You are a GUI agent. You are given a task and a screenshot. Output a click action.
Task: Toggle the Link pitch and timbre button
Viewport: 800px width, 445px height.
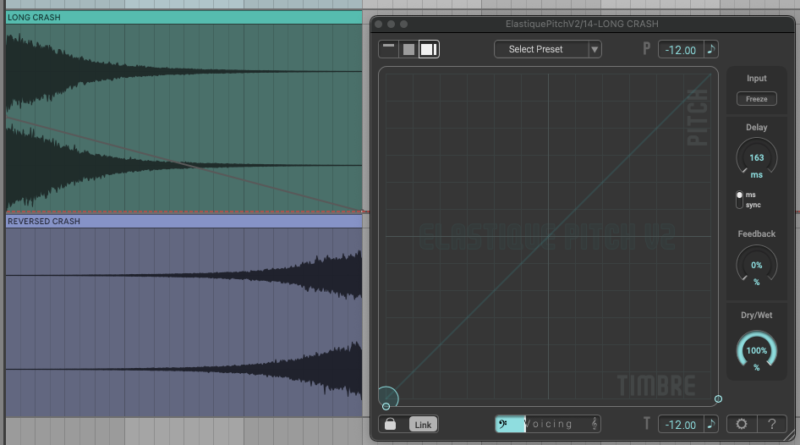pyautogui.click(x=423, y=424)
